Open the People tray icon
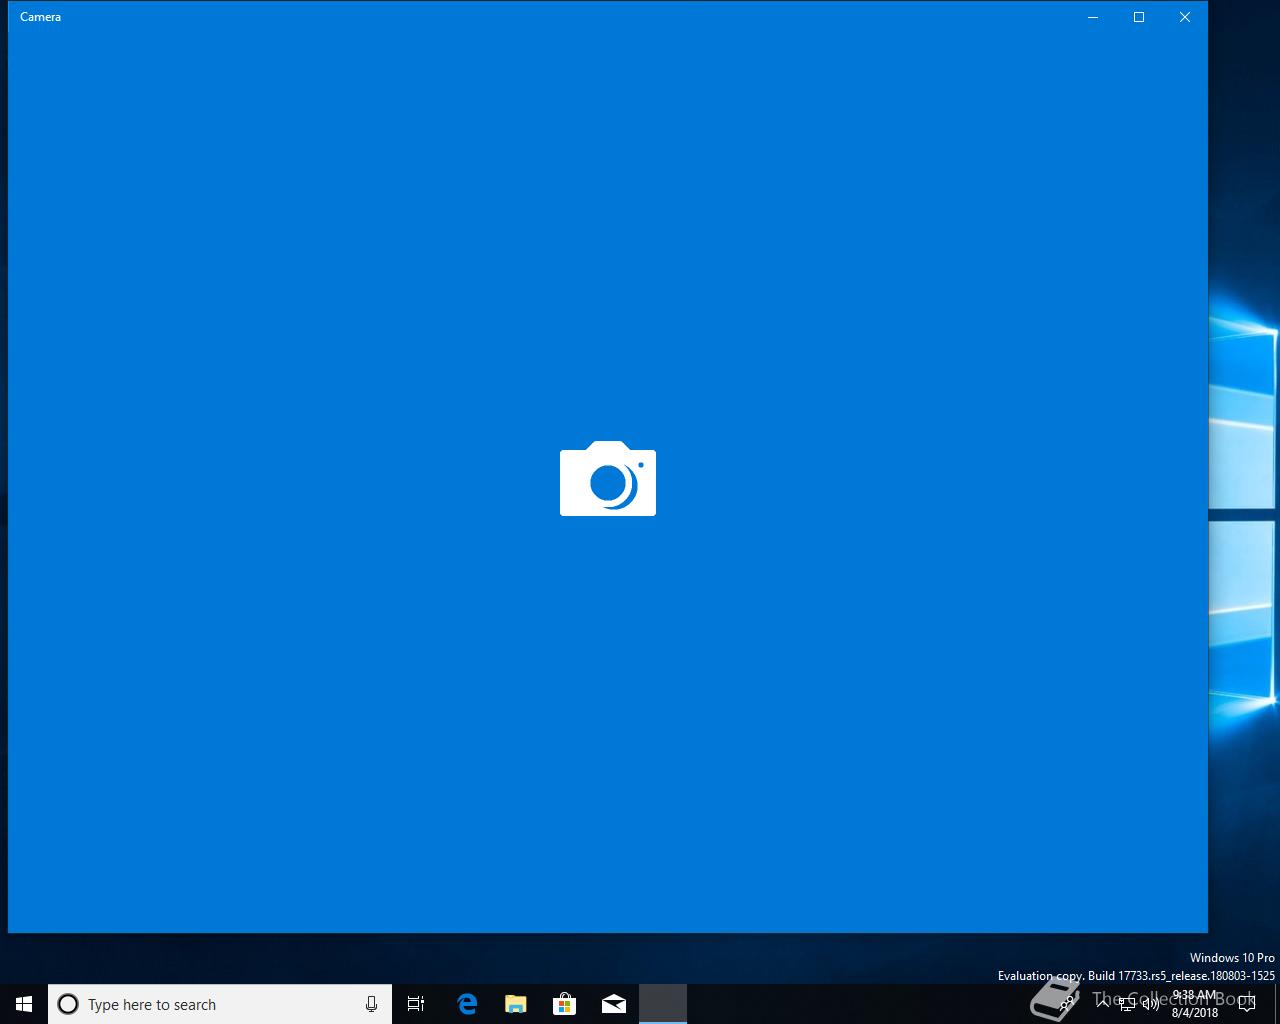 [1066, 1004]
